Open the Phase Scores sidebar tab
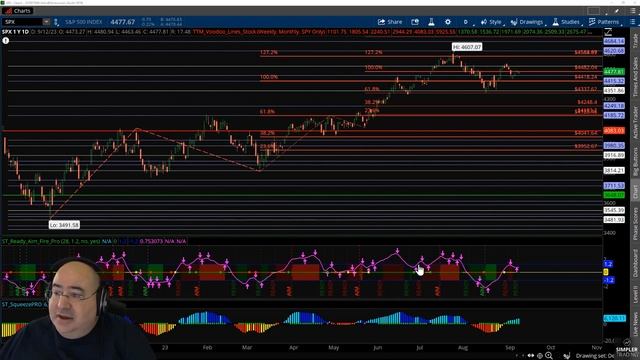This screenshot has height=360, width=640. pyautogui.click(x=635, y=223)
